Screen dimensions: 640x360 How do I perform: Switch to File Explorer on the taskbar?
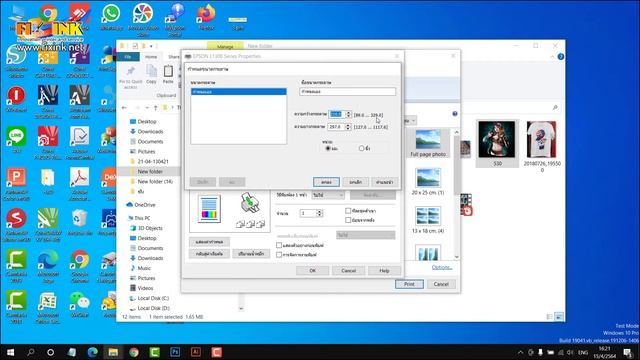coord(113,352)
